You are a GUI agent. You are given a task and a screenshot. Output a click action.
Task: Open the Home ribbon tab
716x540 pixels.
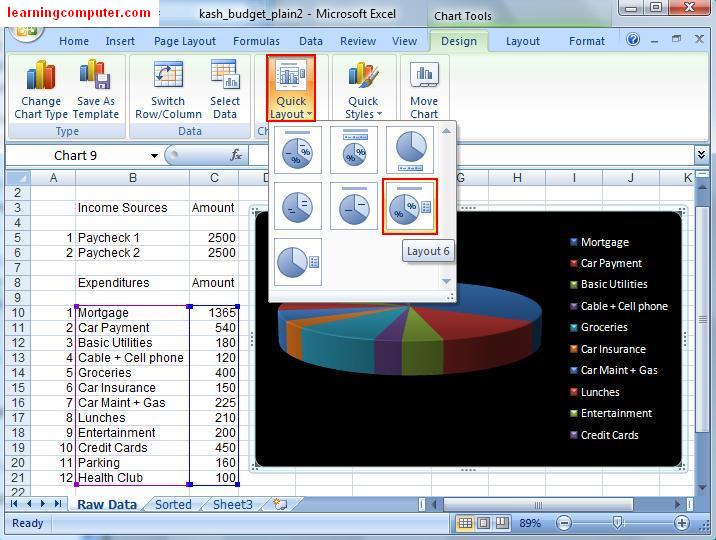click(x=74, y=41)
